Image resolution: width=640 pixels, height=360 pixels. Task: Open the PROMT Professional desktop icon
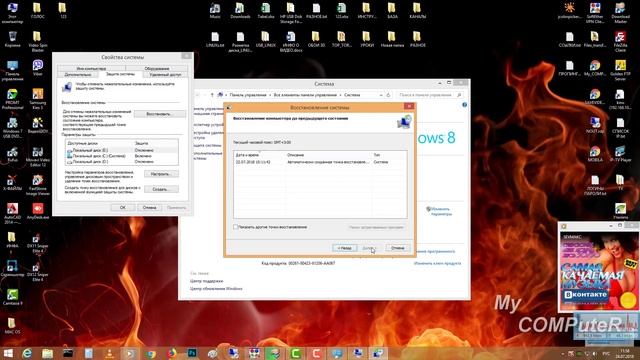[x=12, y=99]
